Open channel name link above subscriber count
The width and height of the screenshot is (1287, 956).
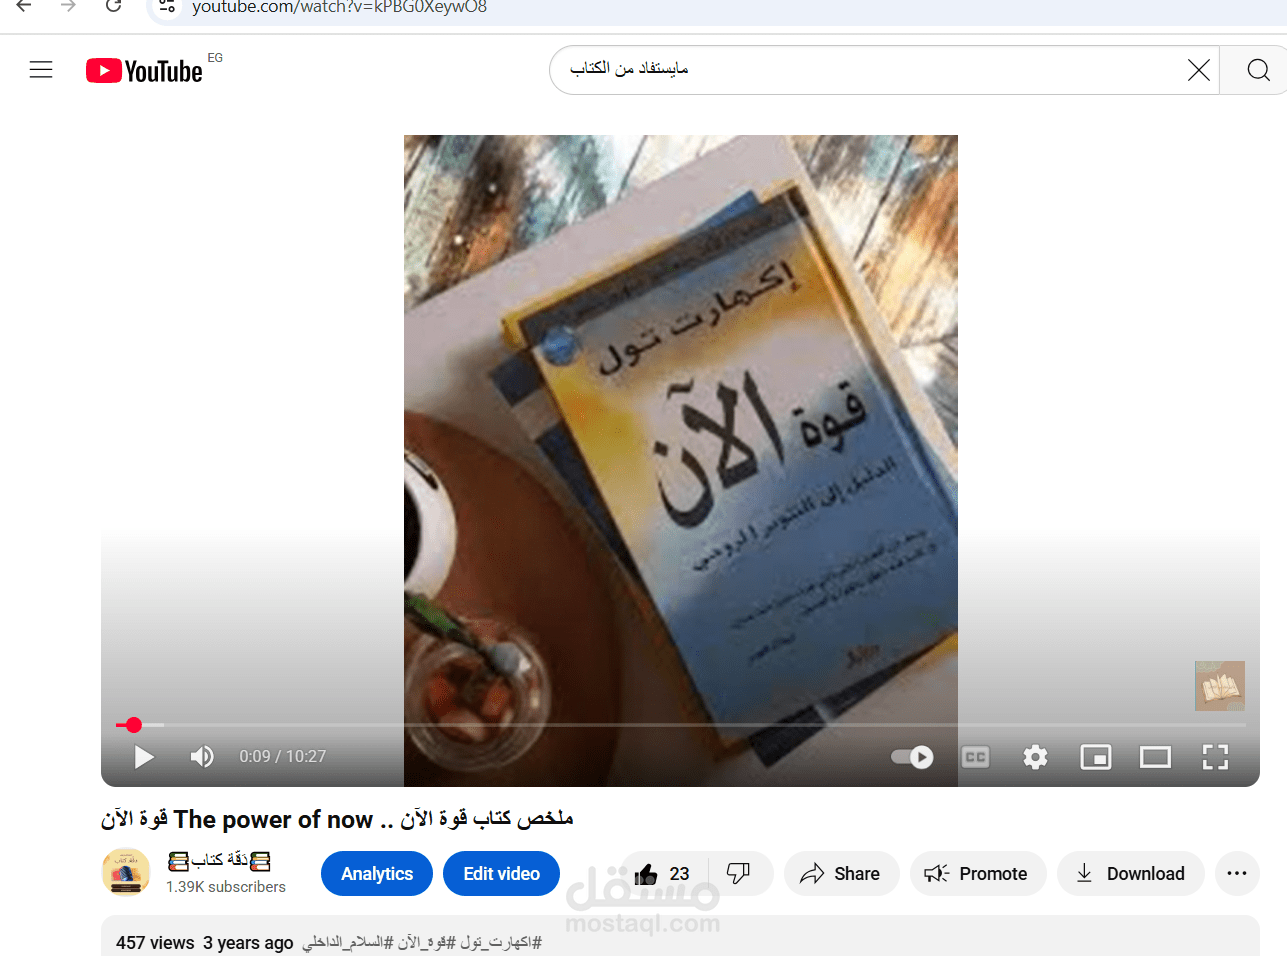pyautogui.click(x=219, y=861)
